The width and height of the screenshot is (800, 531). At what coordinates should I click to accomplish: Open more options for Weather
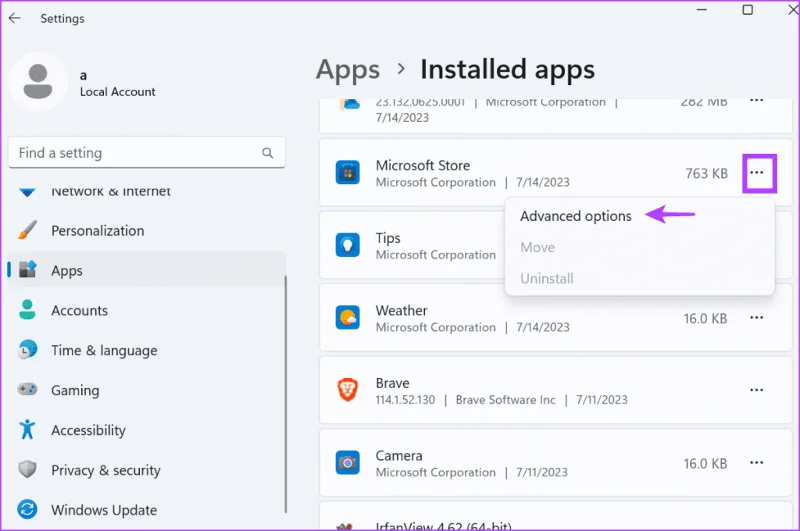757,318
